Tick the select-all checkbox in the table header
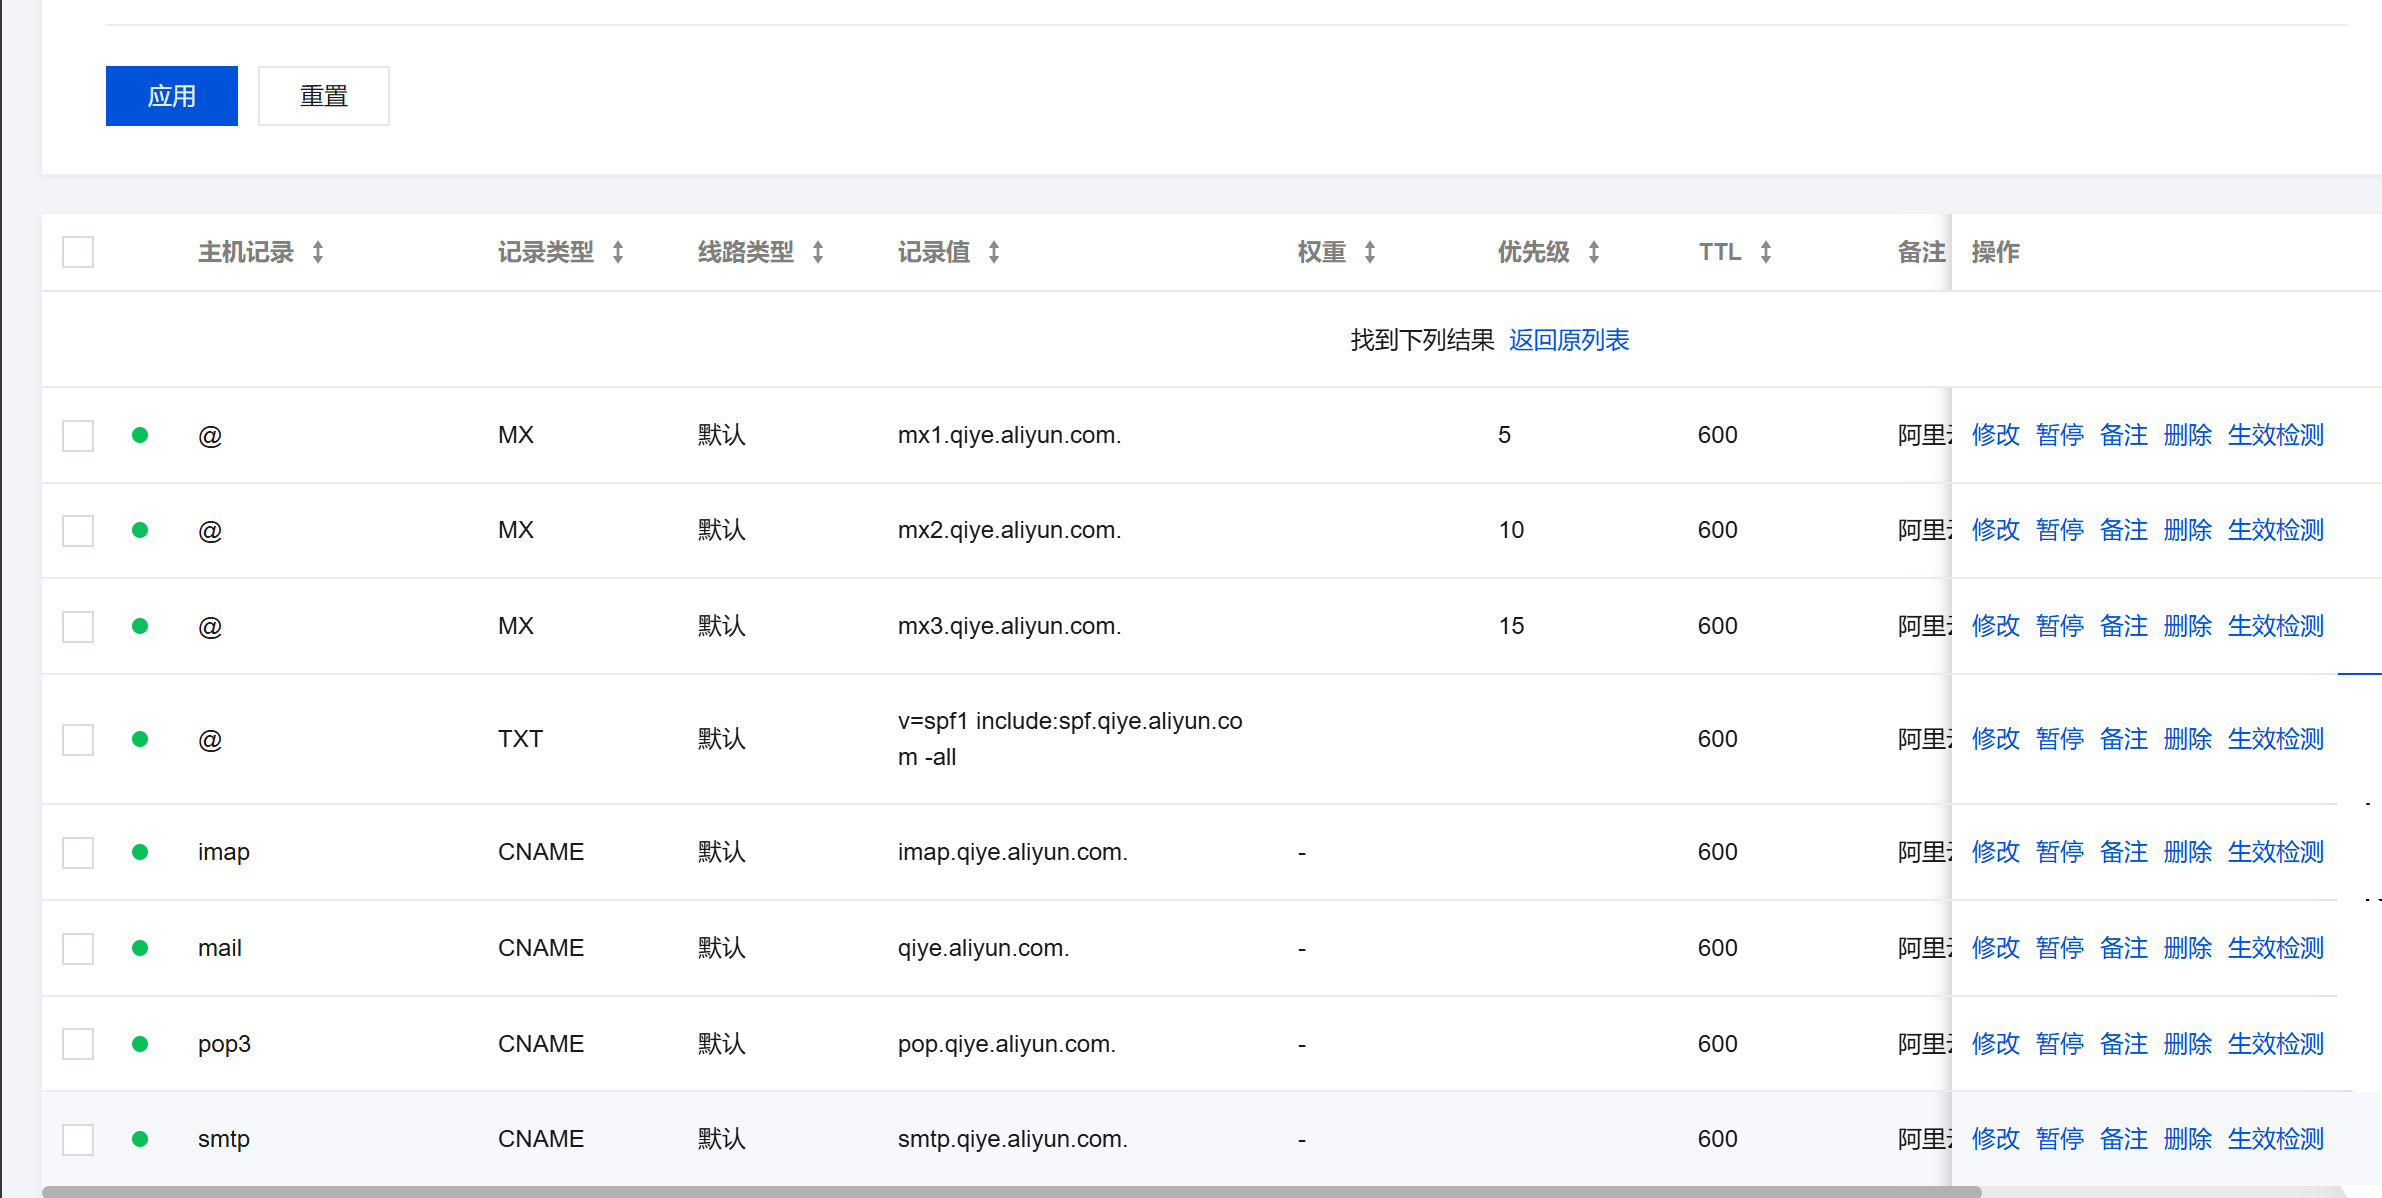Viewport: 2382px width, 1198px height. click(78, 252)
